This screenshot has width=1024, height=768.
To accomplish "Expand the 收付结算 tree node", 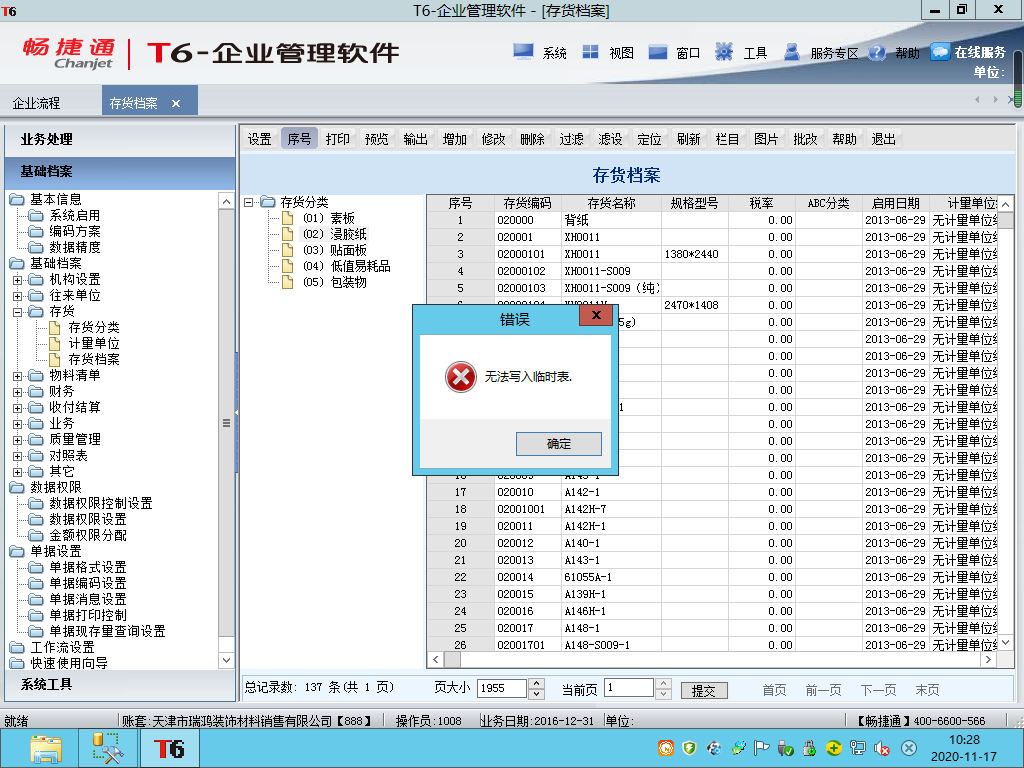I will point(18,408).
